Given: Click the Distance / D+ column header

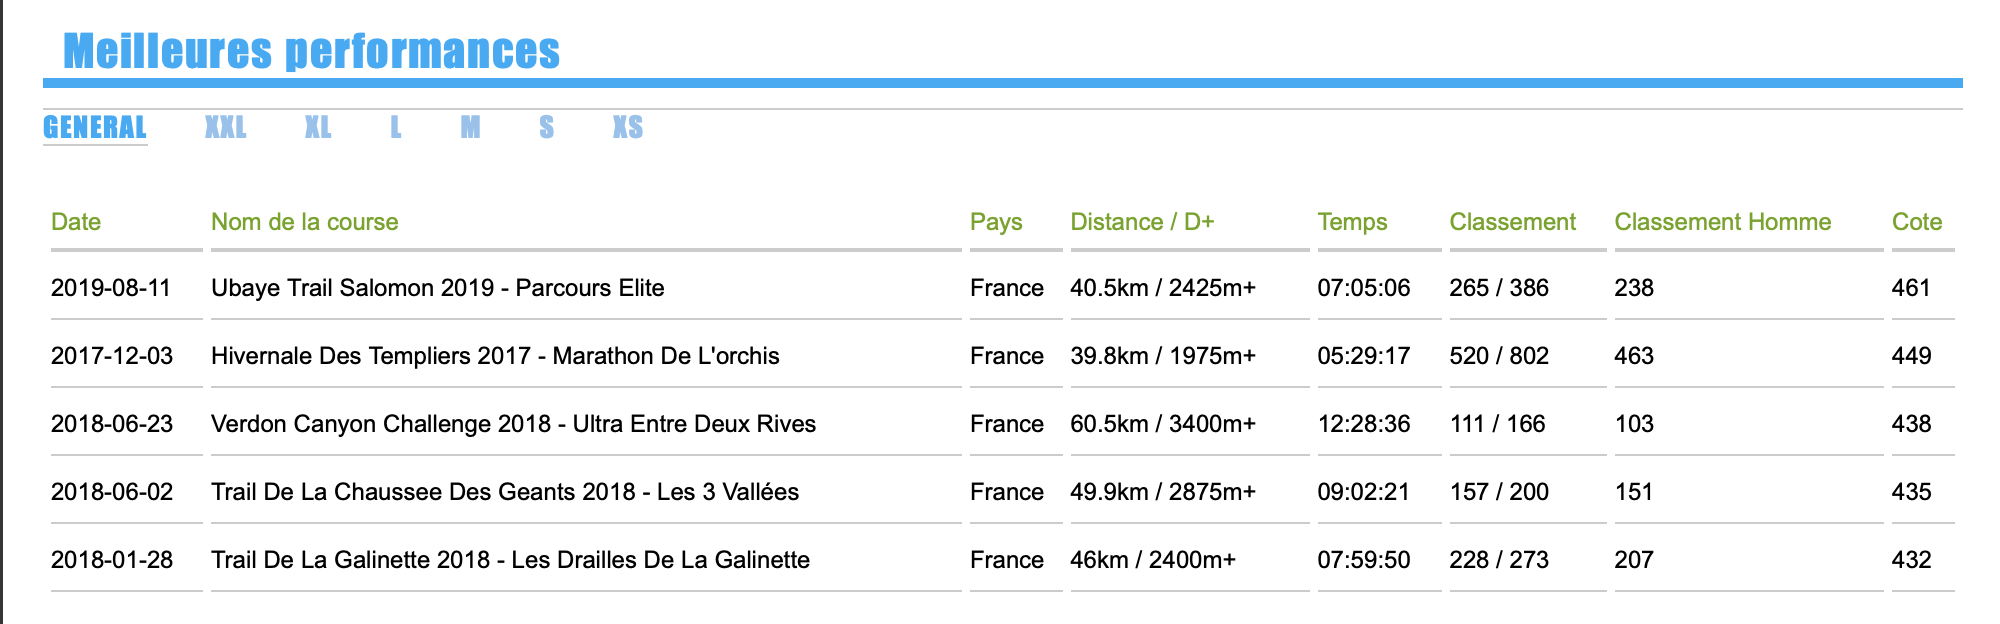Looking at the screenshot, I should click(1142, 222).
